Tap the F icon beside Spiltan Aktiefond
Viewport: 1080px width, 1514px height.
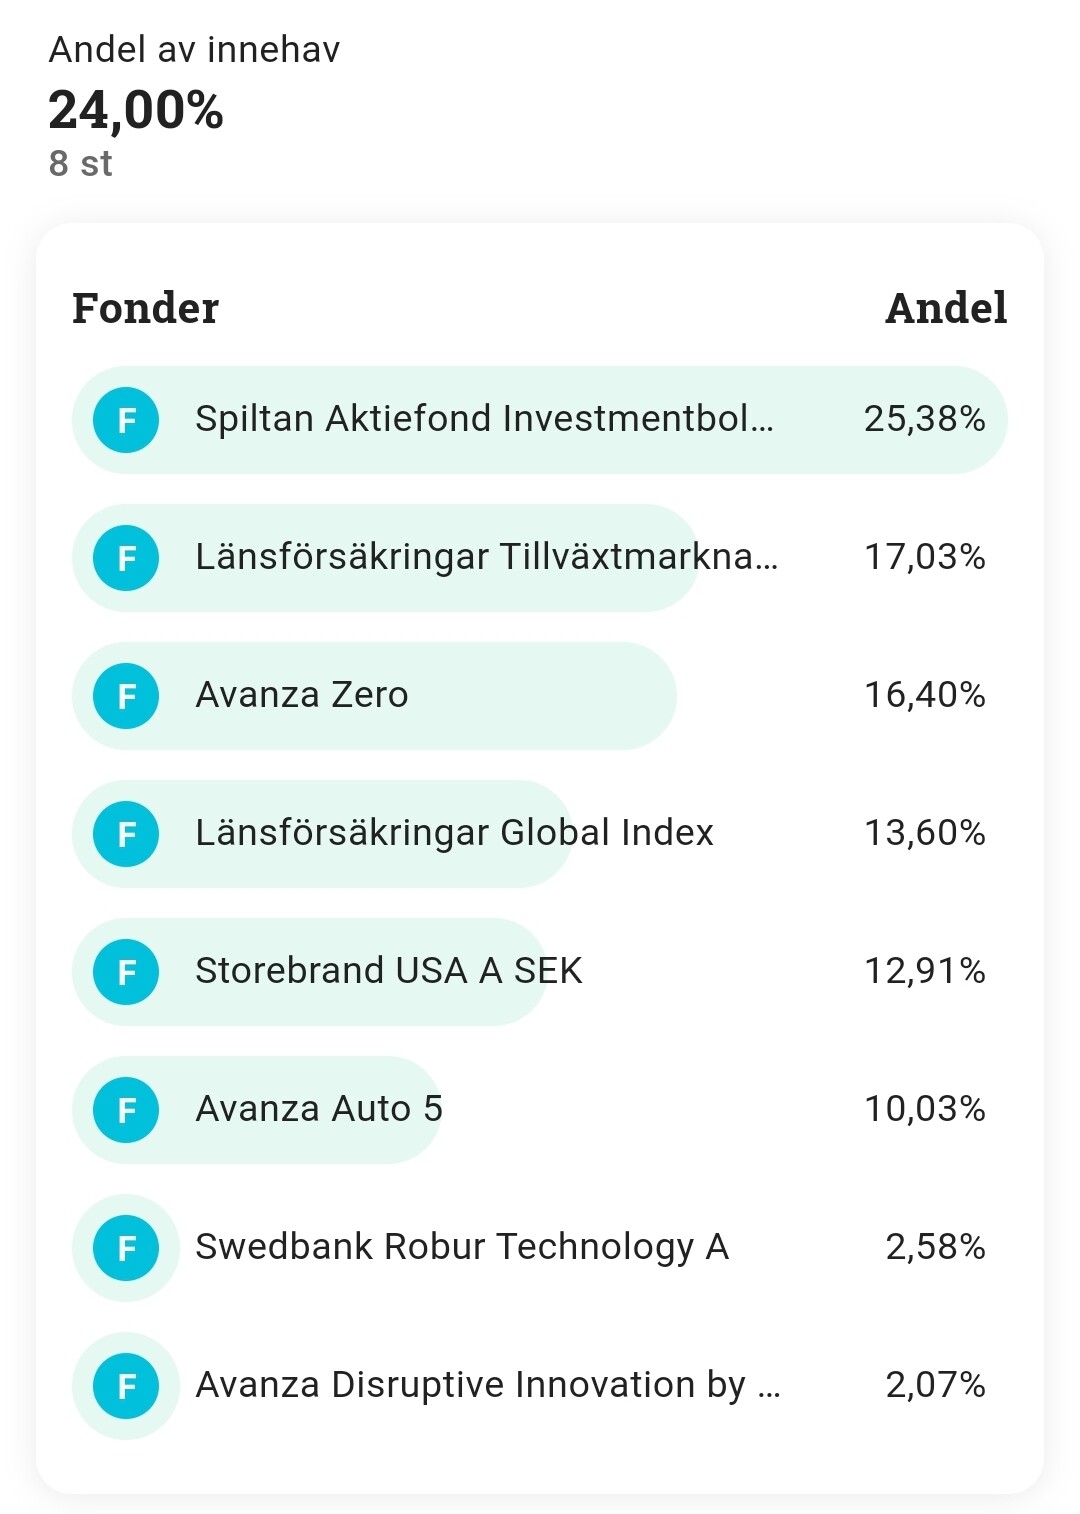pyautogui.click(x=126, y=420)
